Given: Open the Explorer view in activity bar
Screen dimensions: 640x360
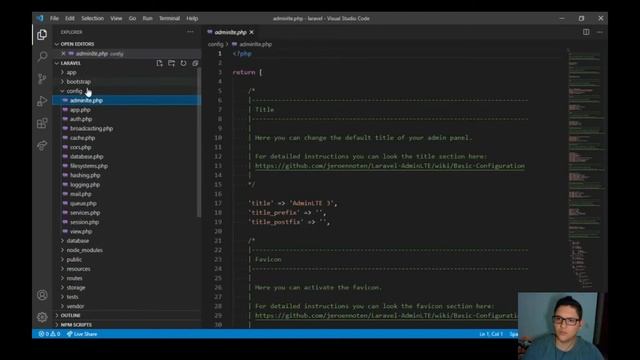Looking at the screenshot, I should [42, 35].
